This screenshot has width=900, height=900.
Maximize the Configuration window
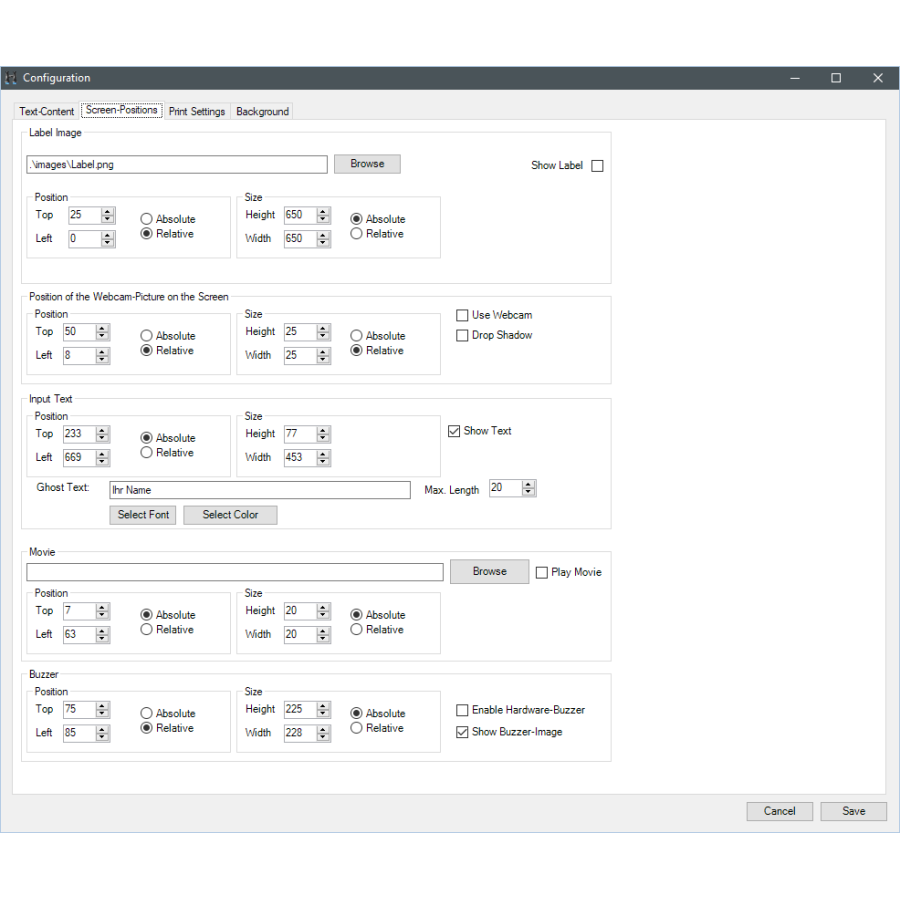click(836, 78)
